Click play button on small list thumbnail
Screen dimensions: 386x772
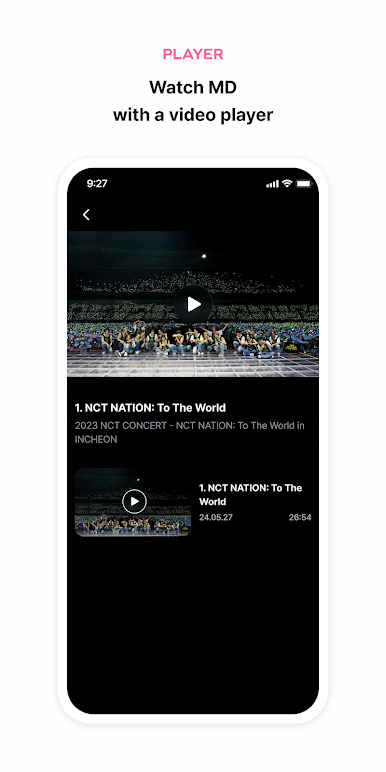pyautogui.click(x=134, y=502)
